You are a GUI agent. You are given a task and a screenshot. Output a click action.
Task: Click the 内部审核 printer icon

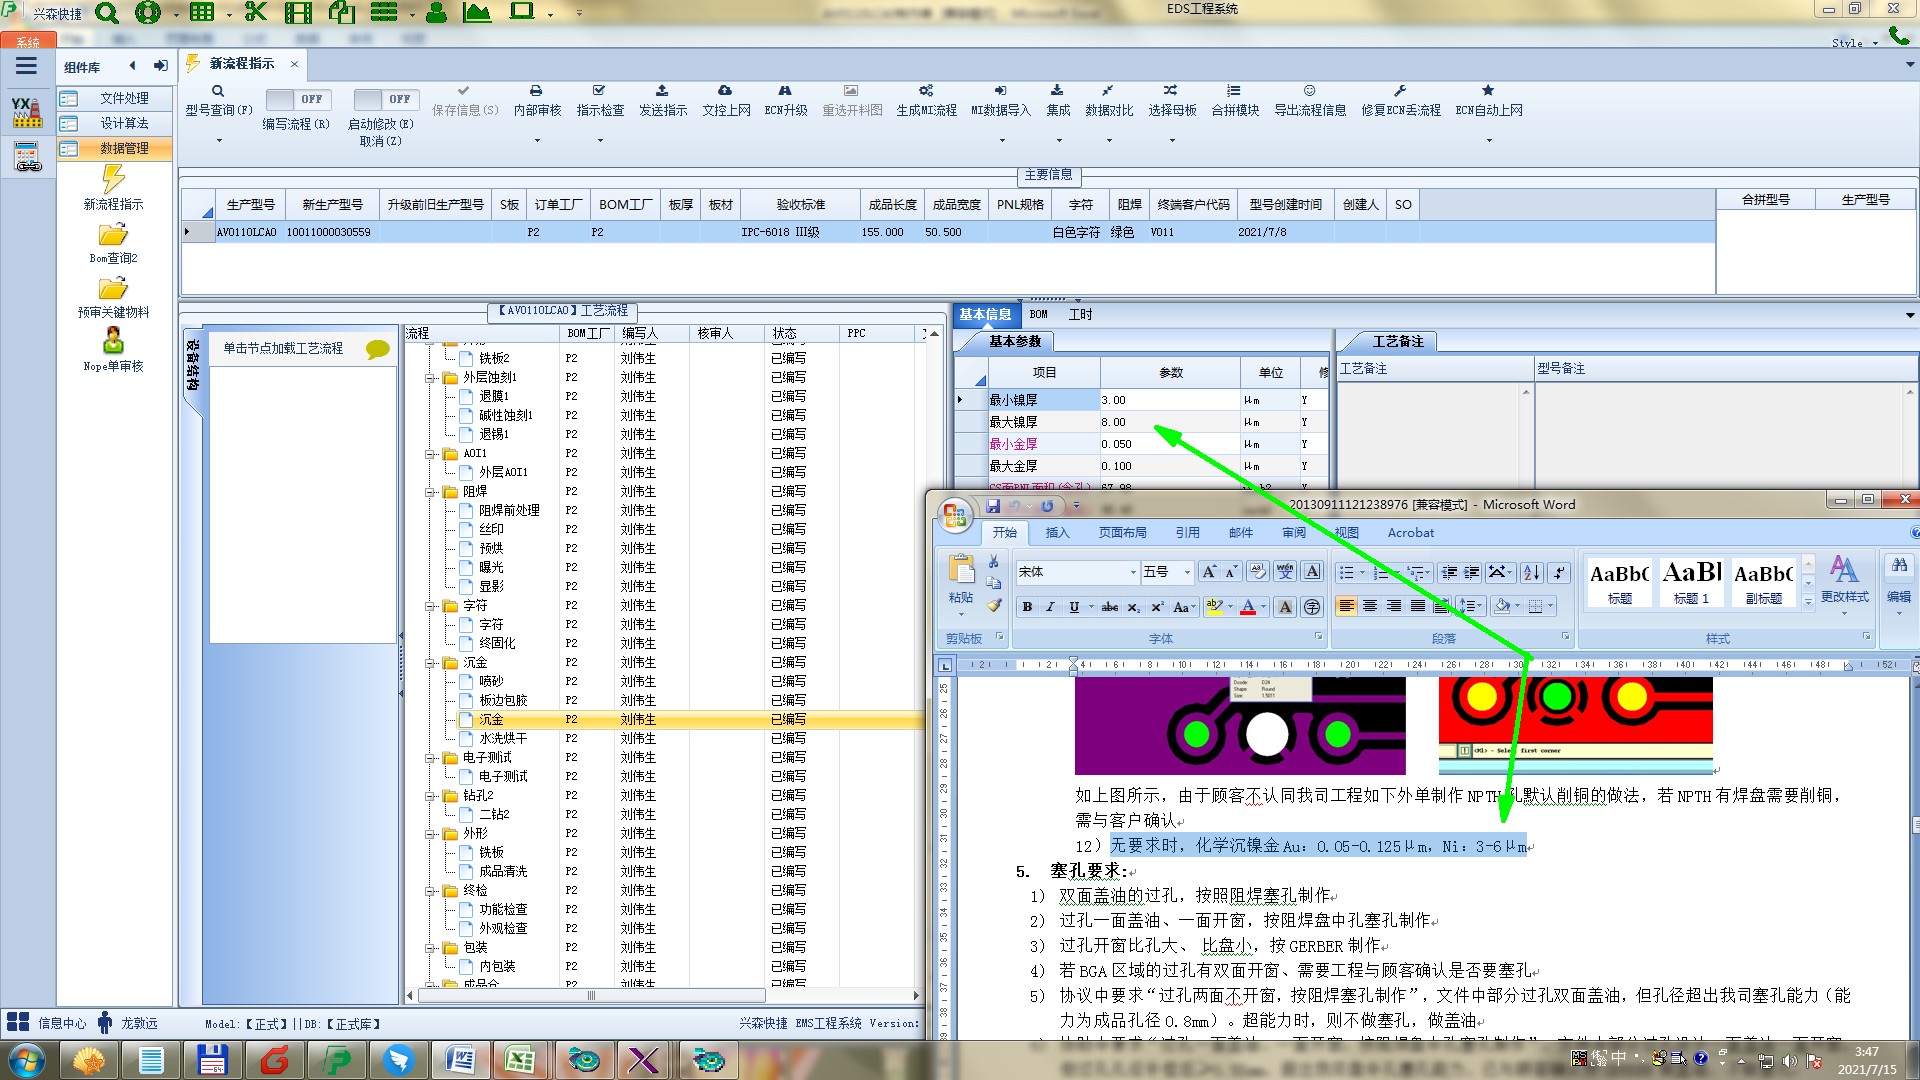click(x=536, y=91)
